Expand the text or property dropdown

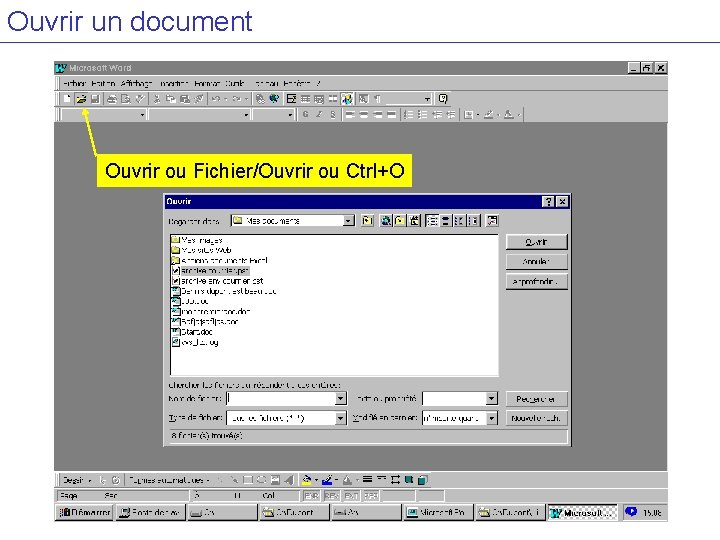[x=491, y=399]
